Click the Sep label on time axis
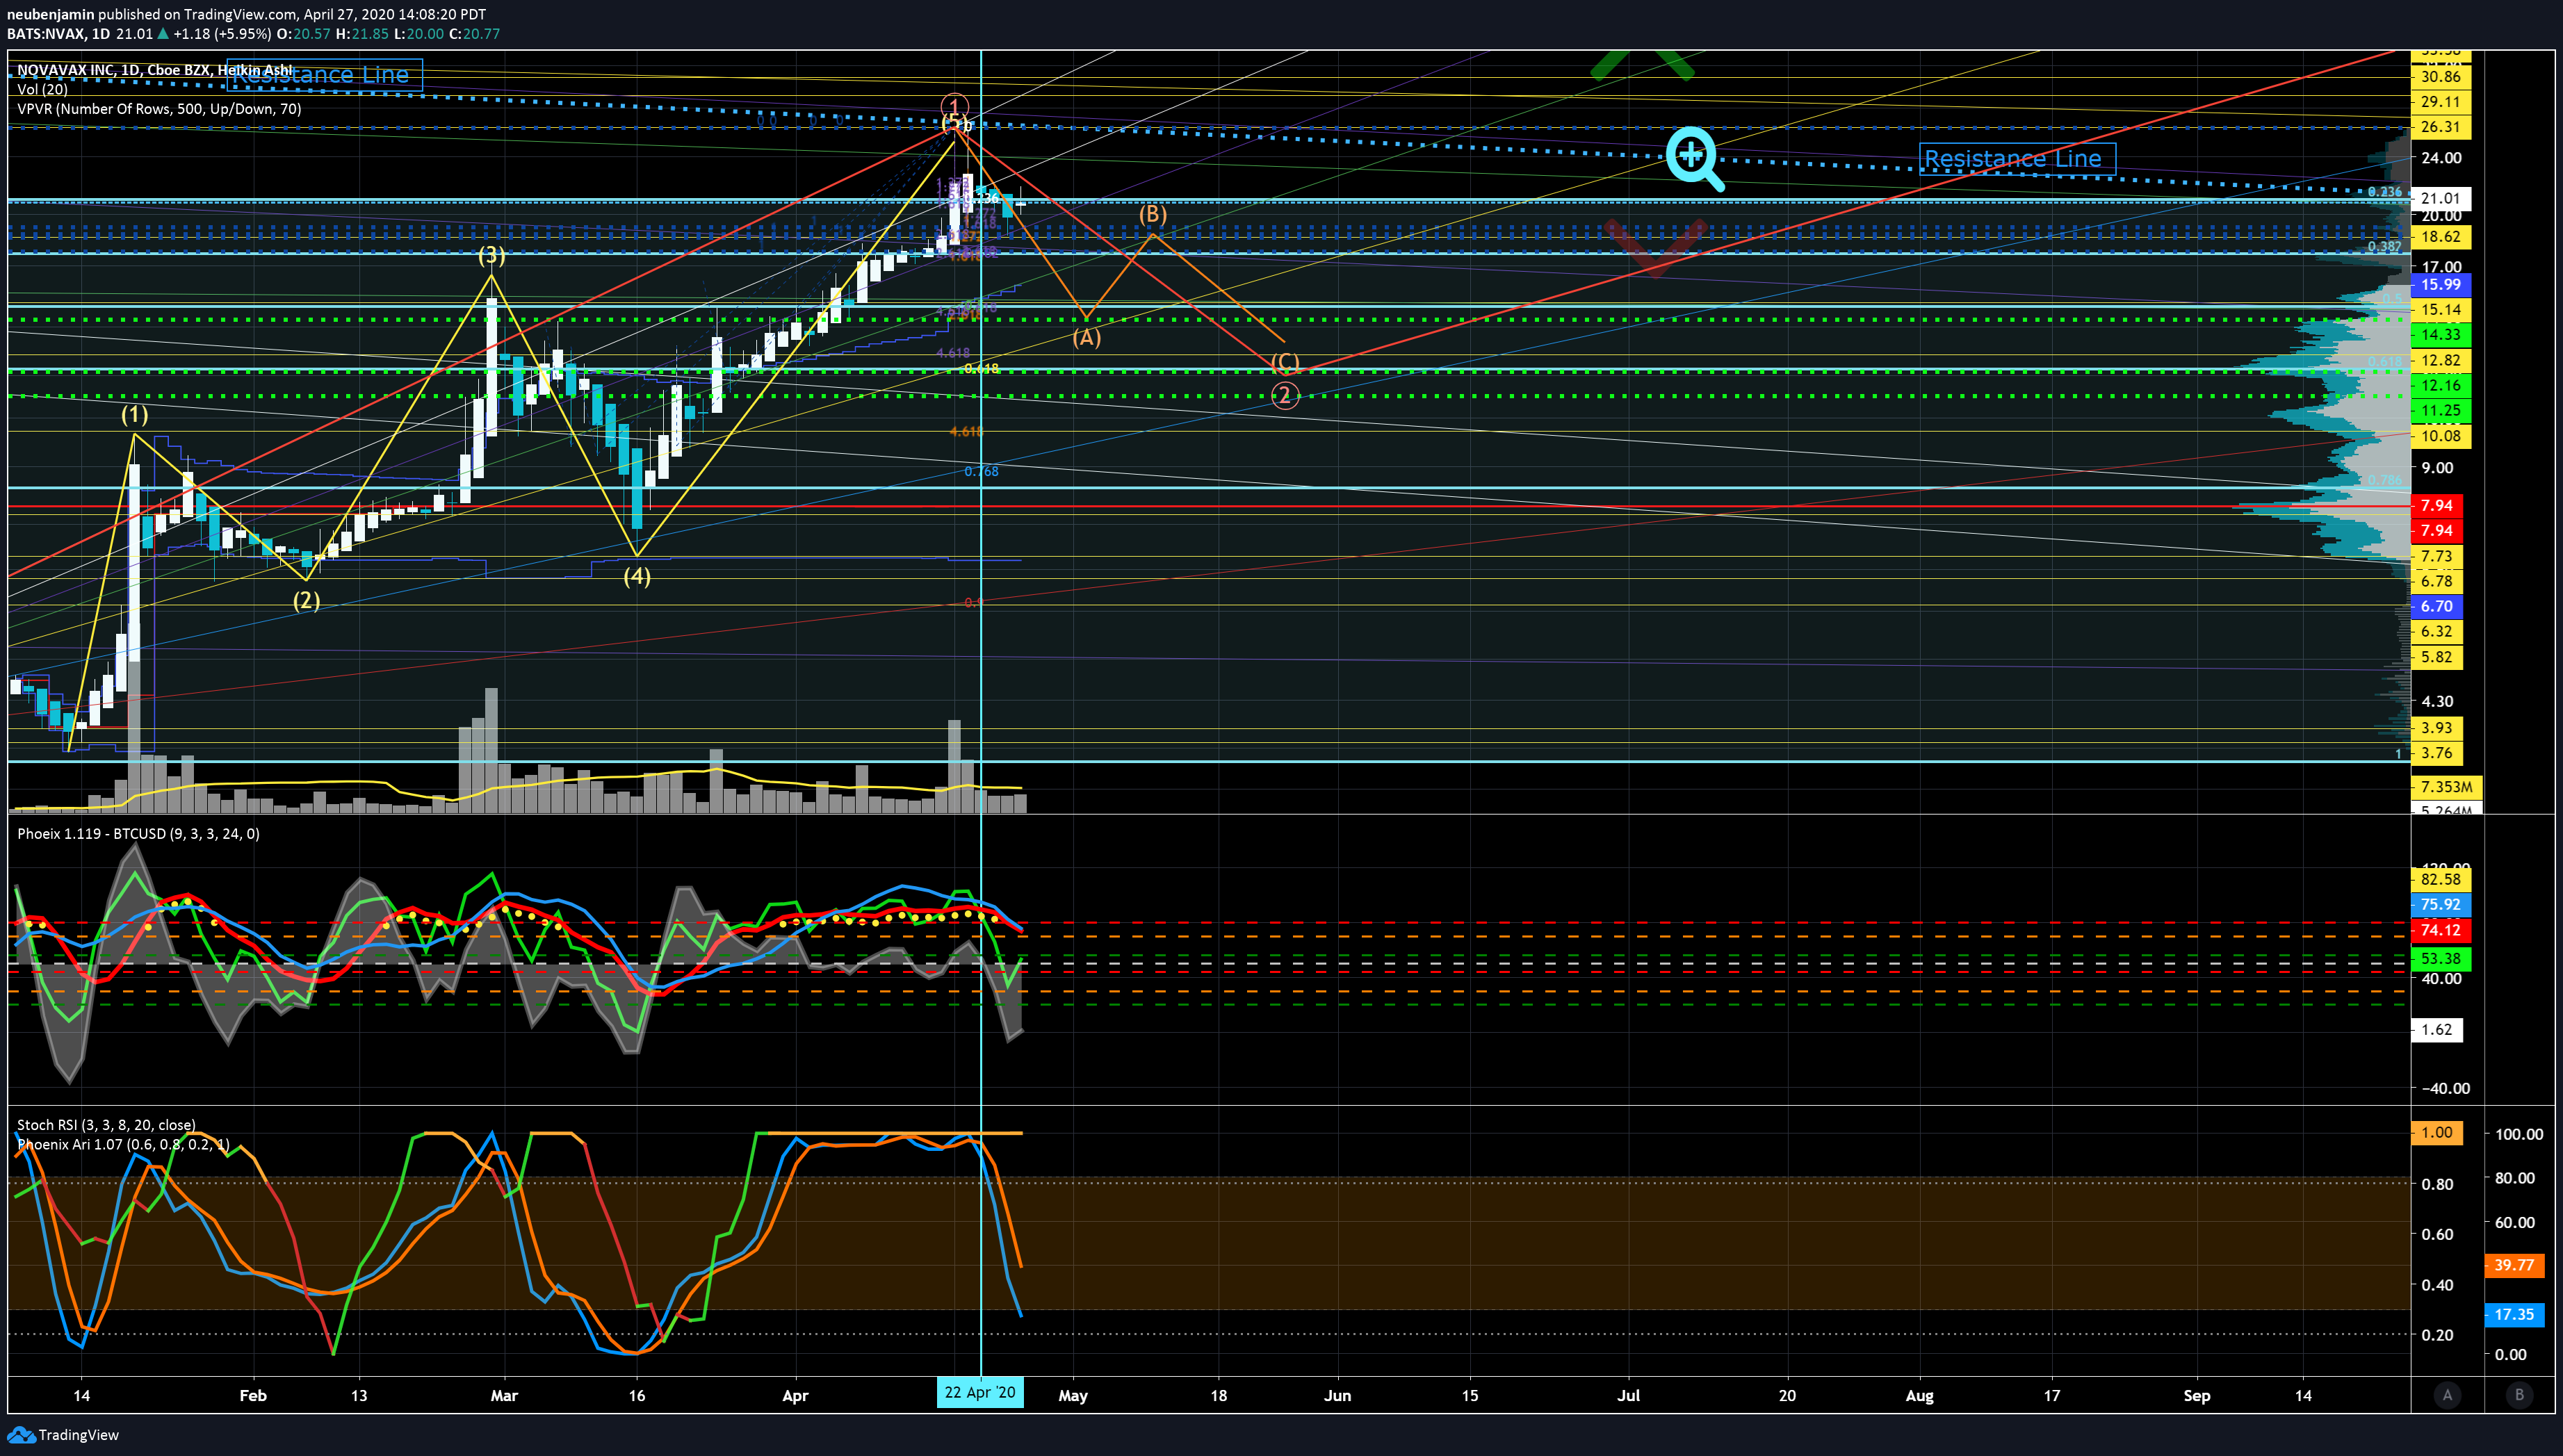 pos(2197,1395)
